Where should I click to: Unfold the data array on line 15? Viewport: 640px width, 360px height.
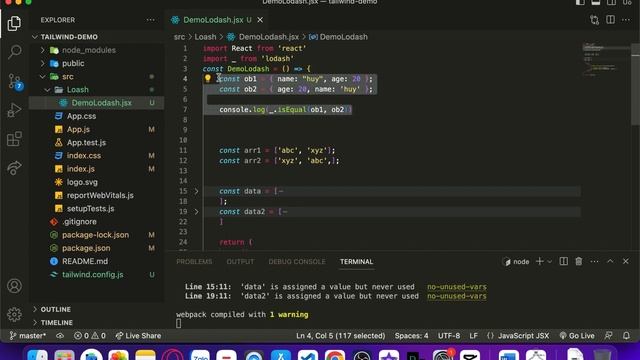196,191
